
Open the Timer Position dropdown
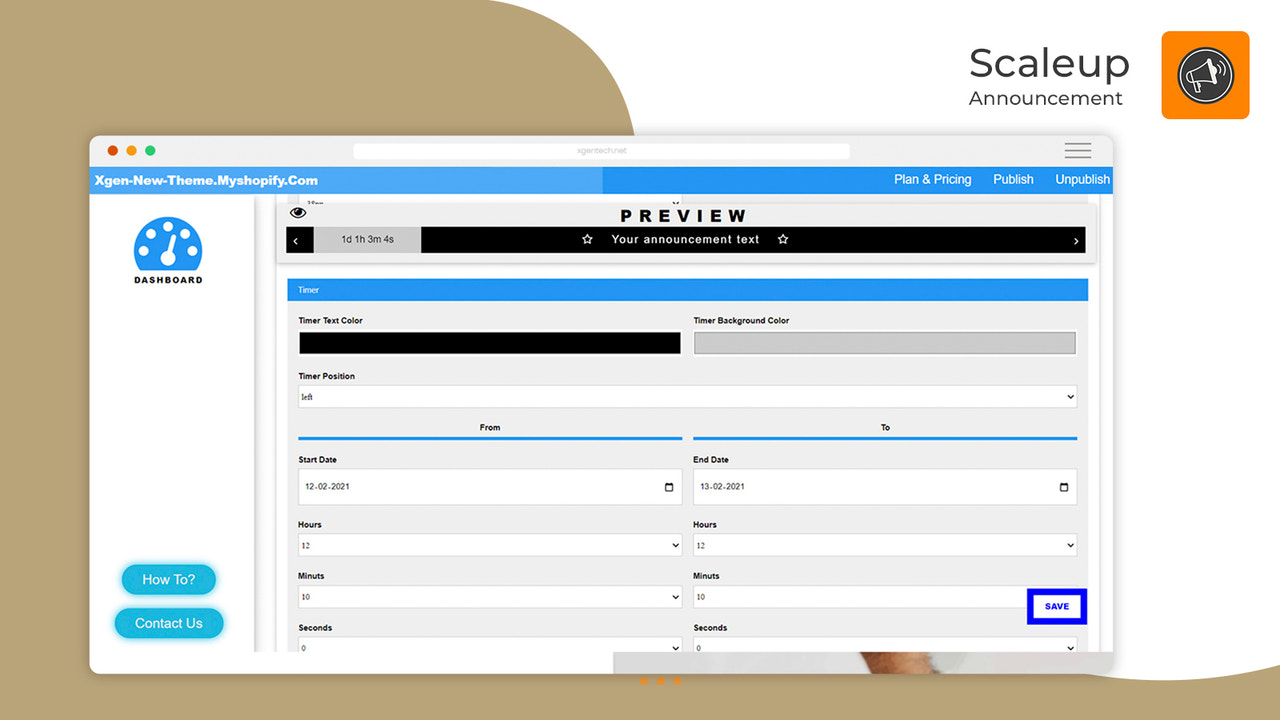(x=688, y=396)
